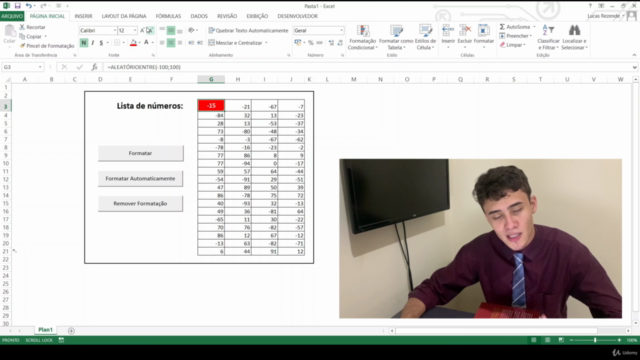Toggle middle vertical alignment
The image size is (640, 360).
tap(171, 31)
